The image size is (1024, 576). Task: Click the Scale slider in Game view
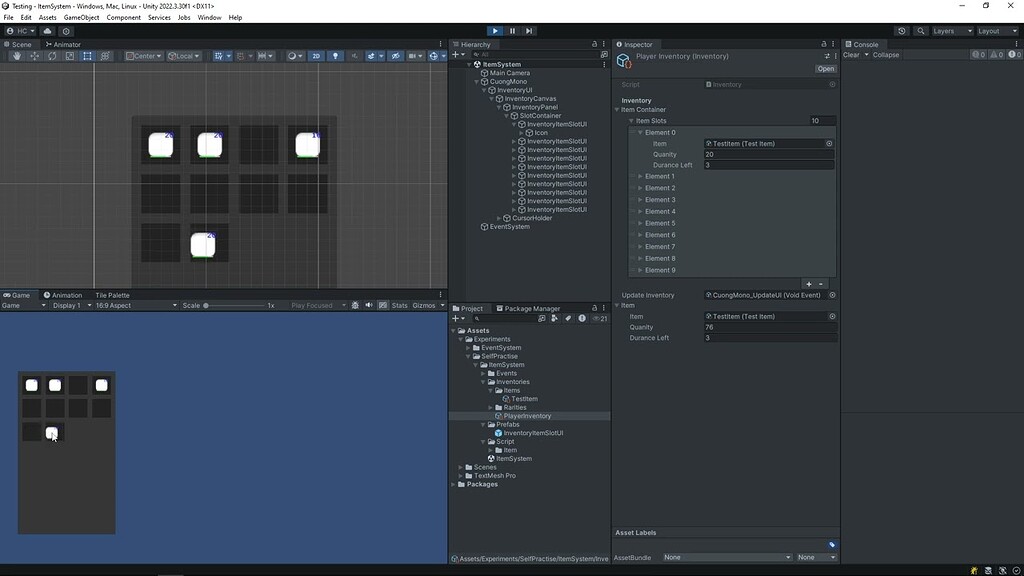pyautogui.click(x=206, y=305)
